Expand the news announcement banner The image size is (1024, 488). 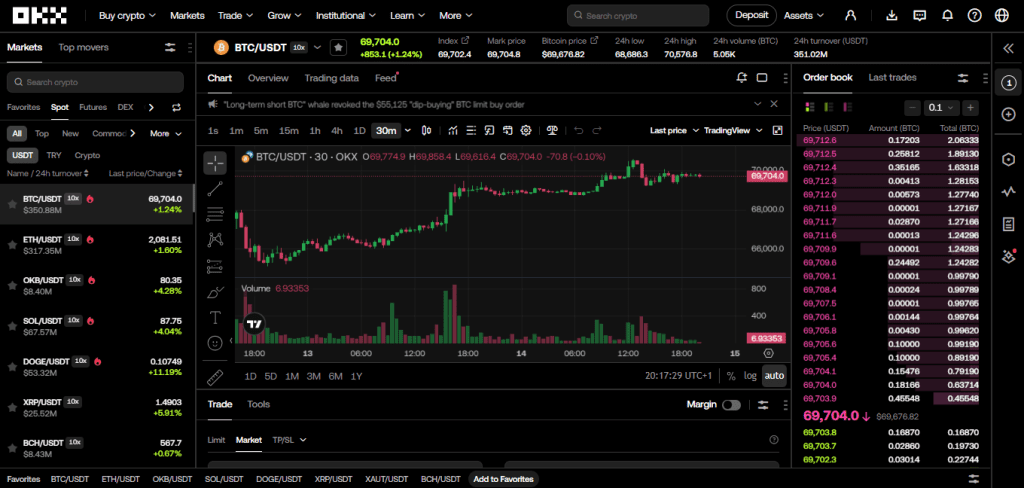tap(758, 104)
